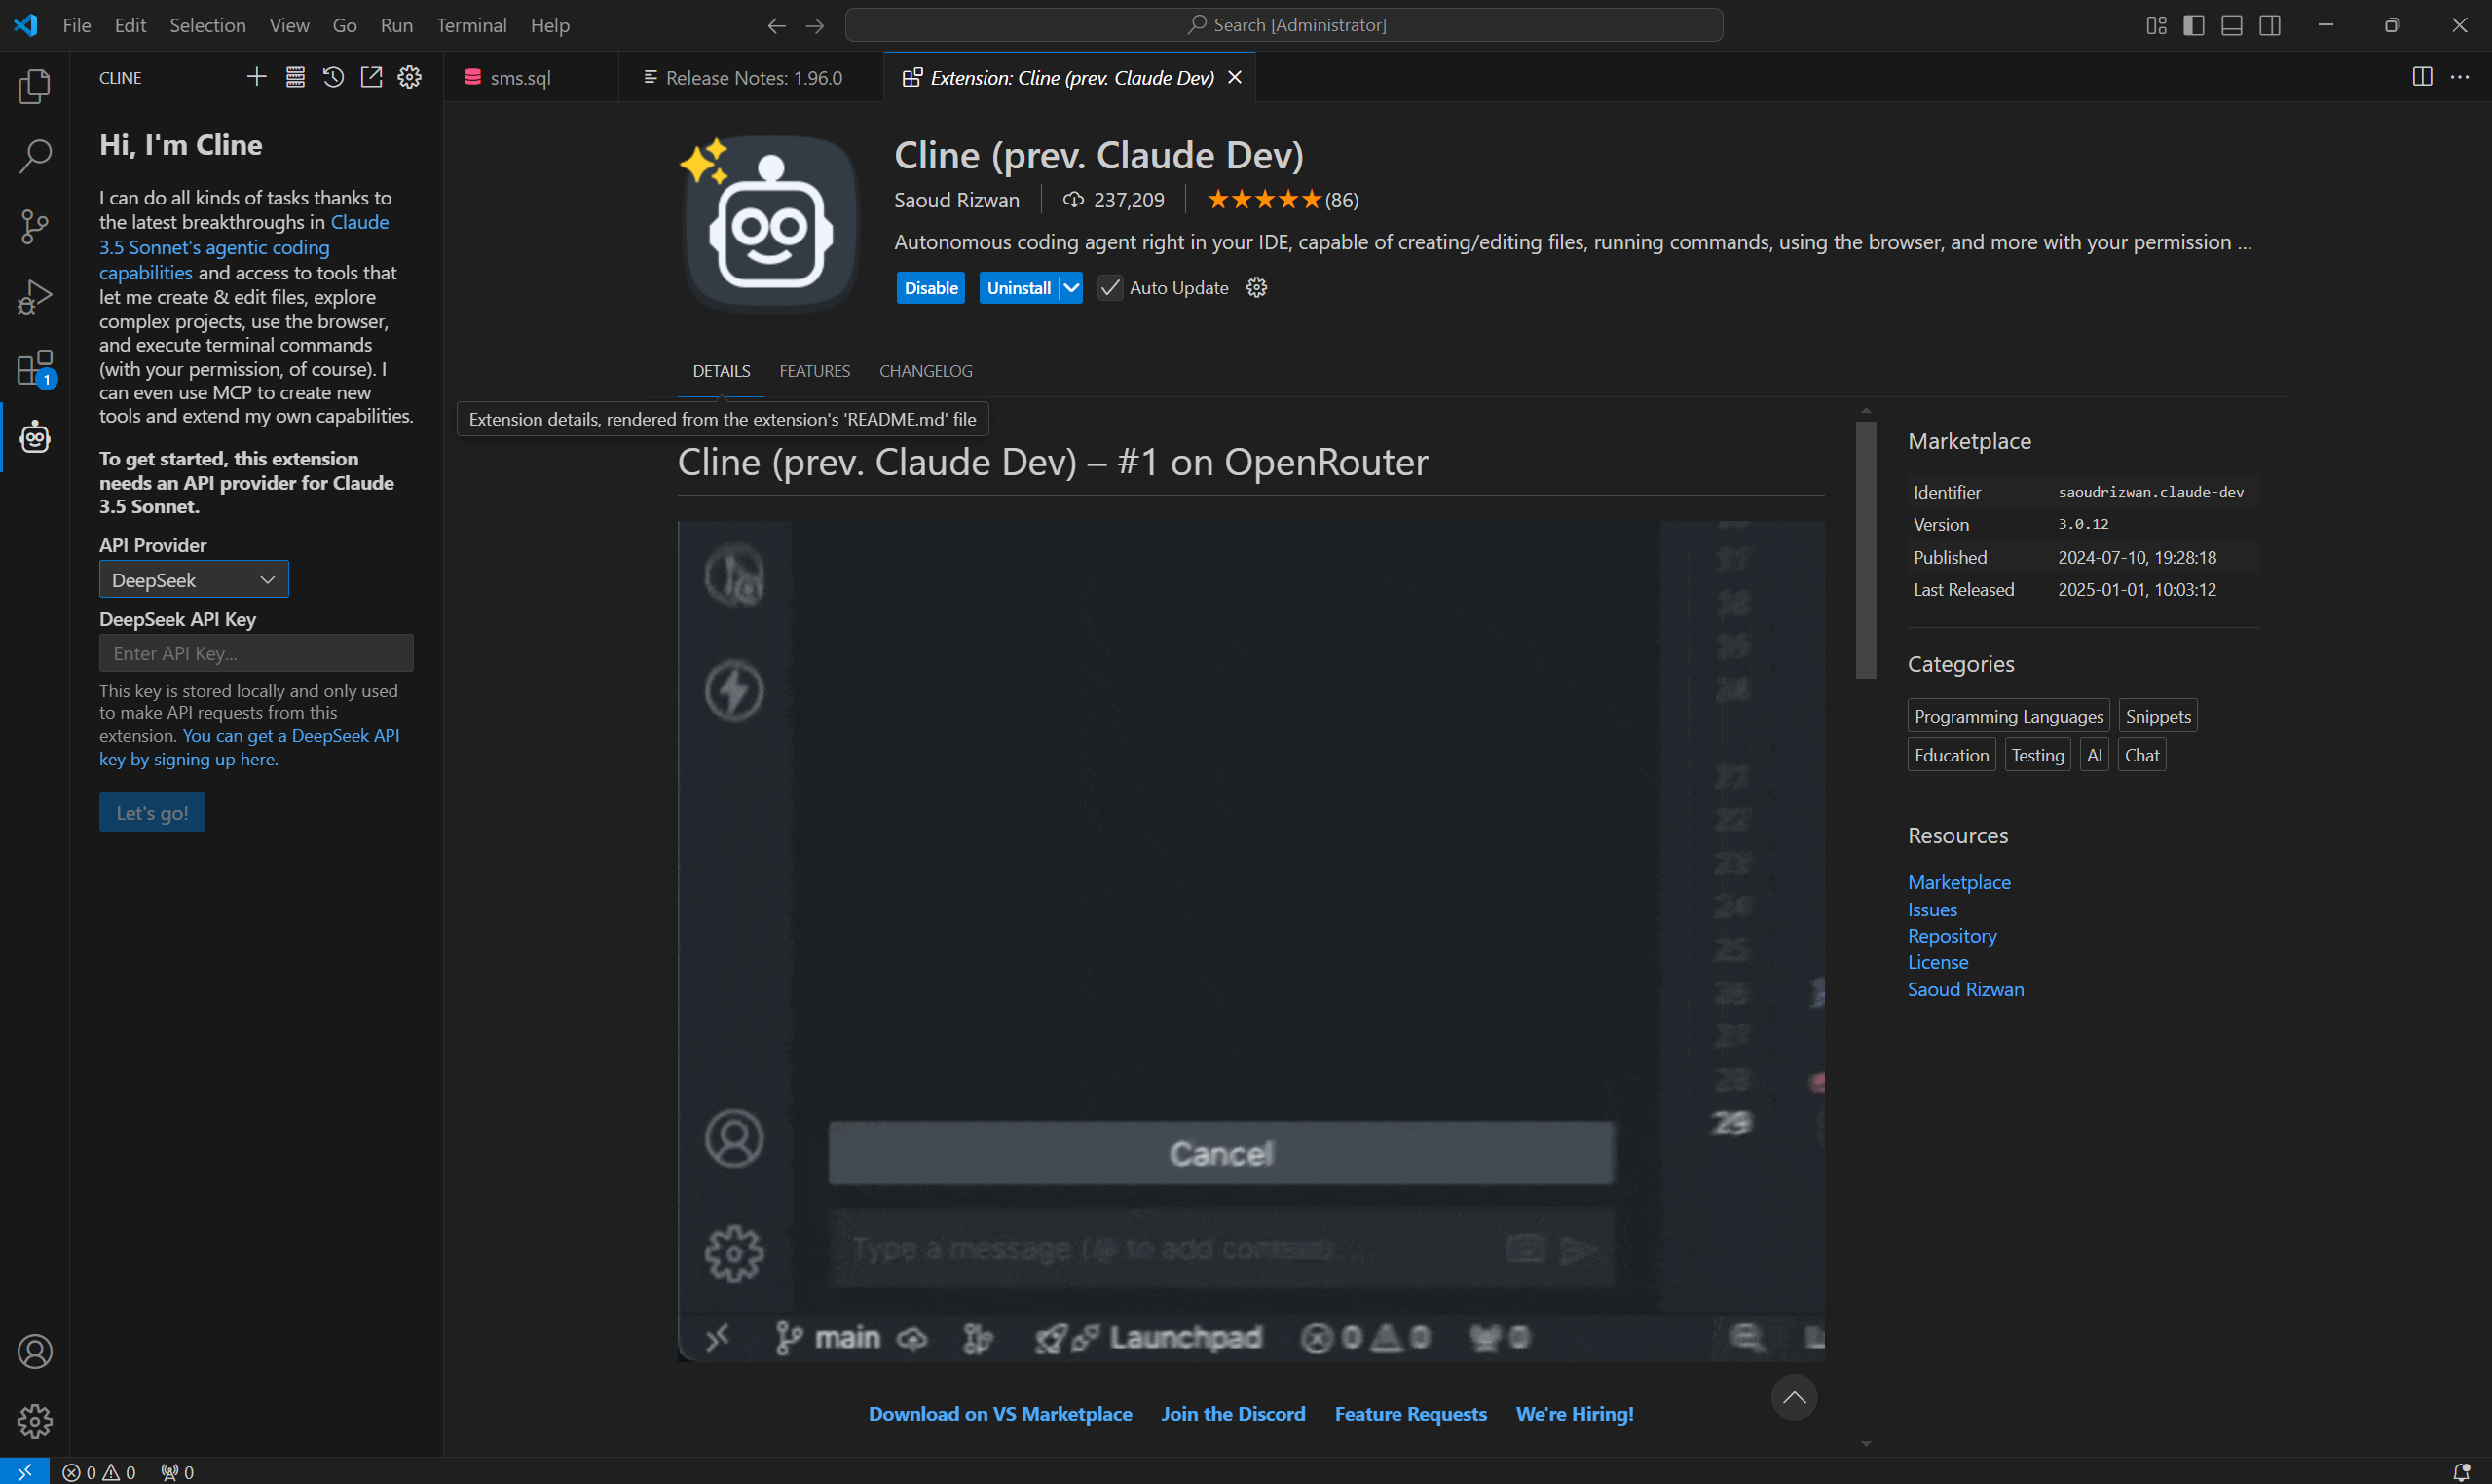
Task: Open the Extensions view with badge
Action: [34, 367]
